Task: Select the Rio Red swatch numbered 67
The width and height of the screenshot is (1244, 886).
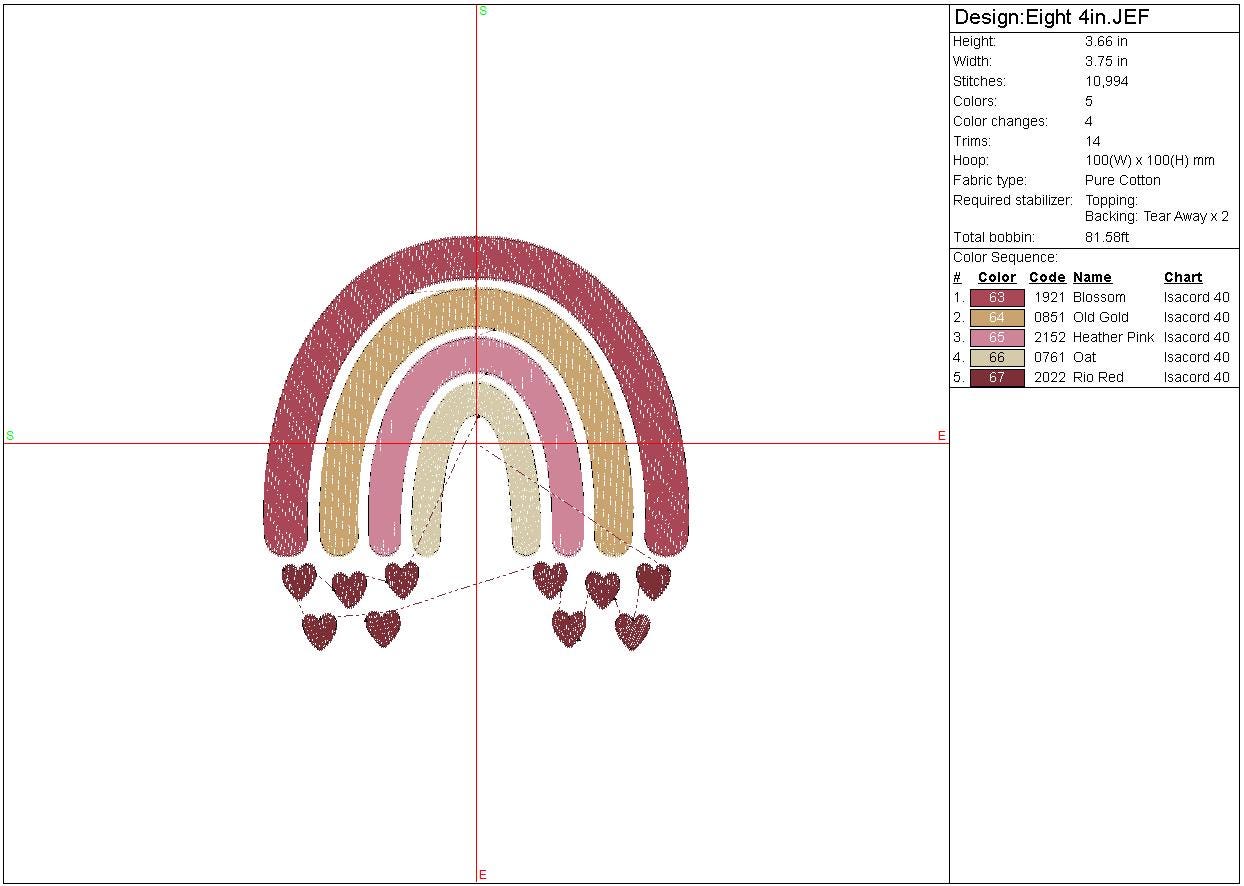Action: (997, 377)
